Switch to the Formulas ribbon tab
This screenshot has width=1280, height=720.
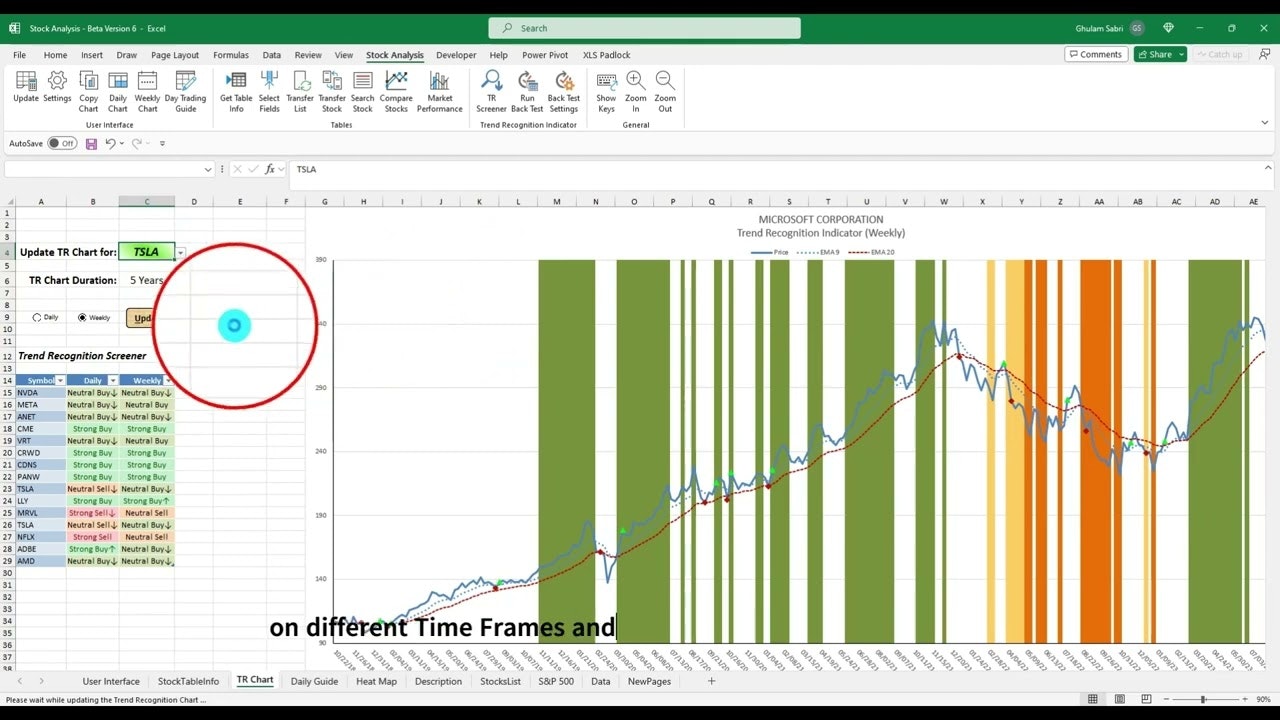click(x=231, y=55)
